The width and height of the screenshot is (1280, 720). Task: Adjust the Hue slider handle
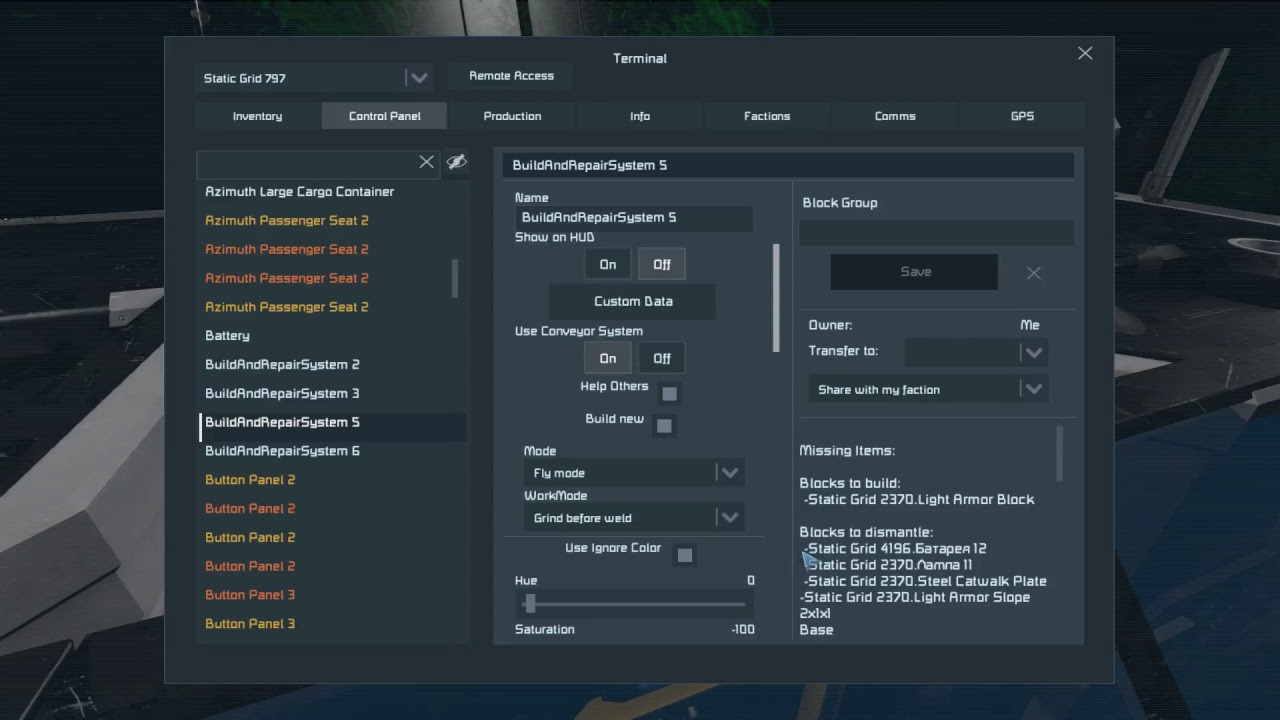click(530, 603)
